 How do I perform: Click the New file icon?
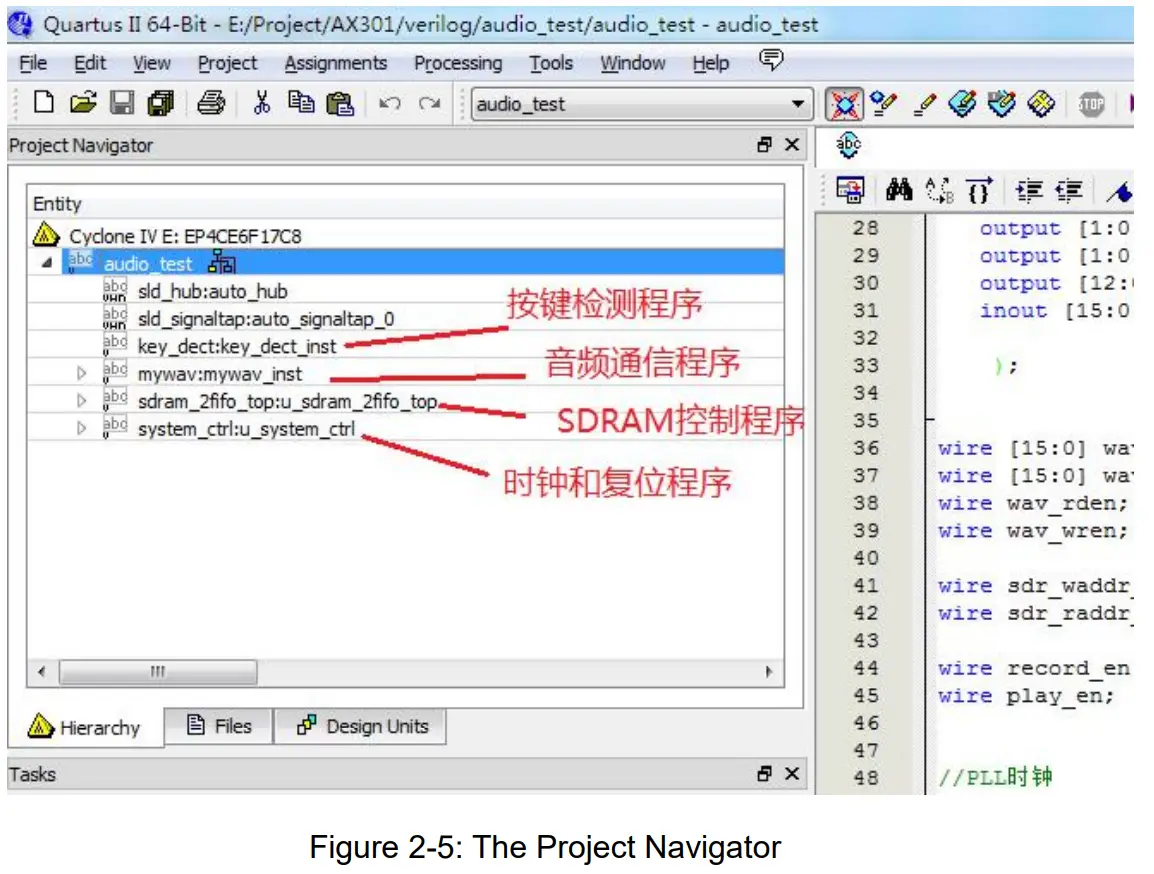click(43, 103)
